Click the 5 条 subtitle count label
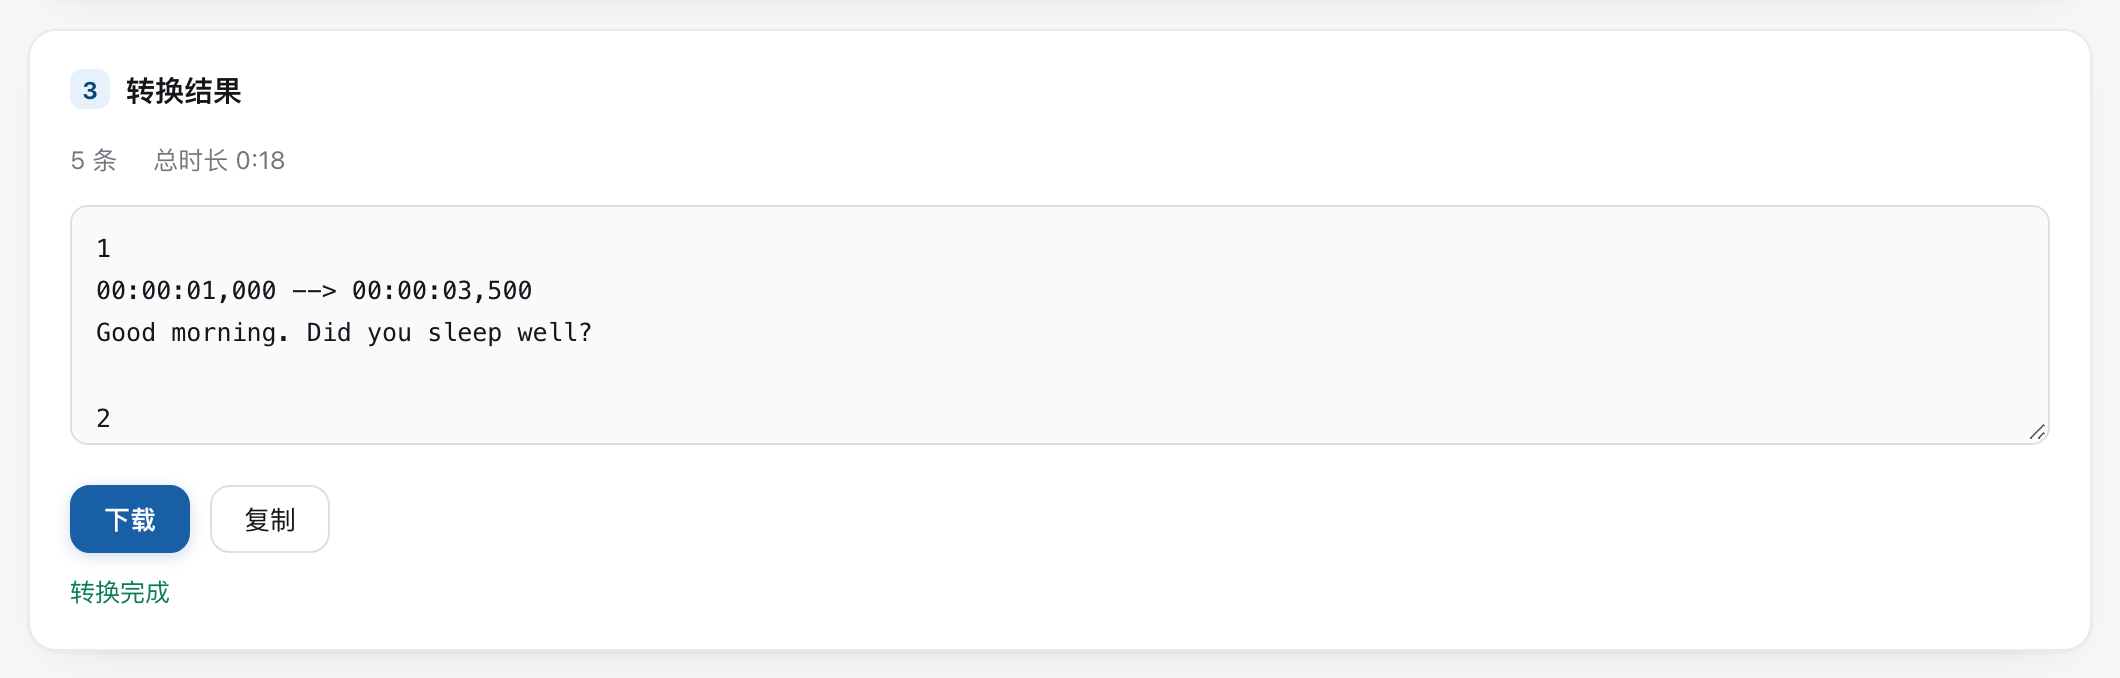Viewport: 2120px width, 678px height. [94, 160]
